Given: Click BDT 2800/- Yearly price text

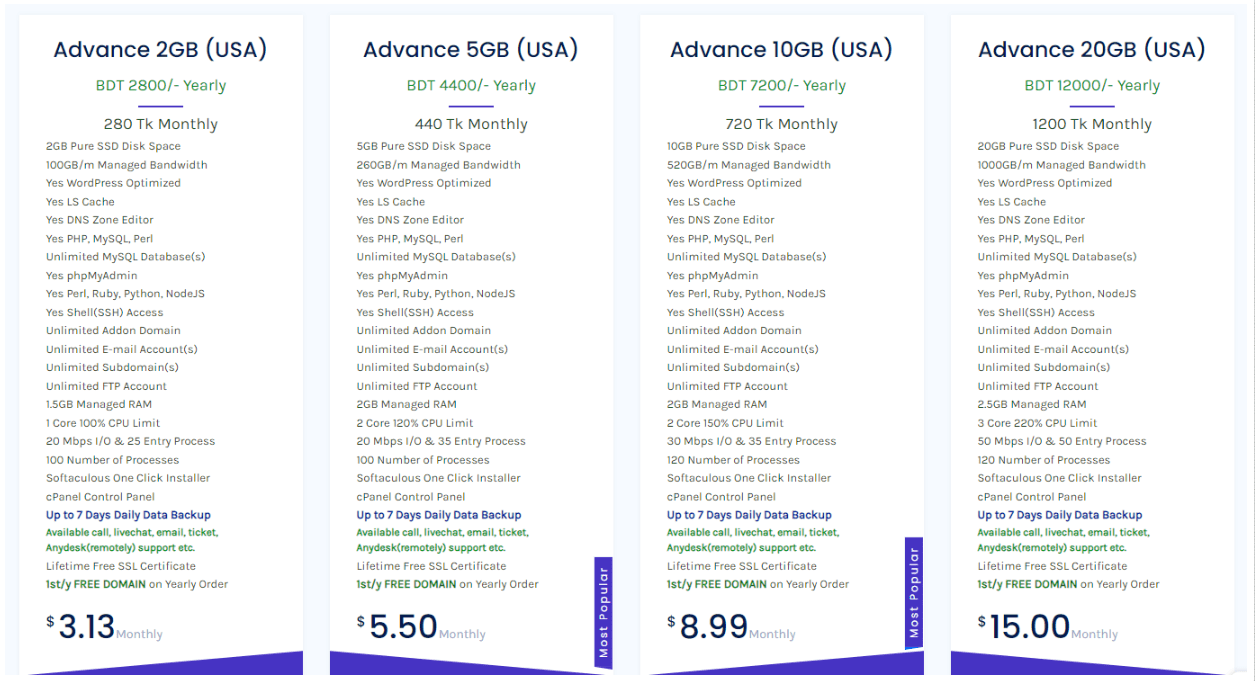Looking at the screenshot, I should click(160, 86).
